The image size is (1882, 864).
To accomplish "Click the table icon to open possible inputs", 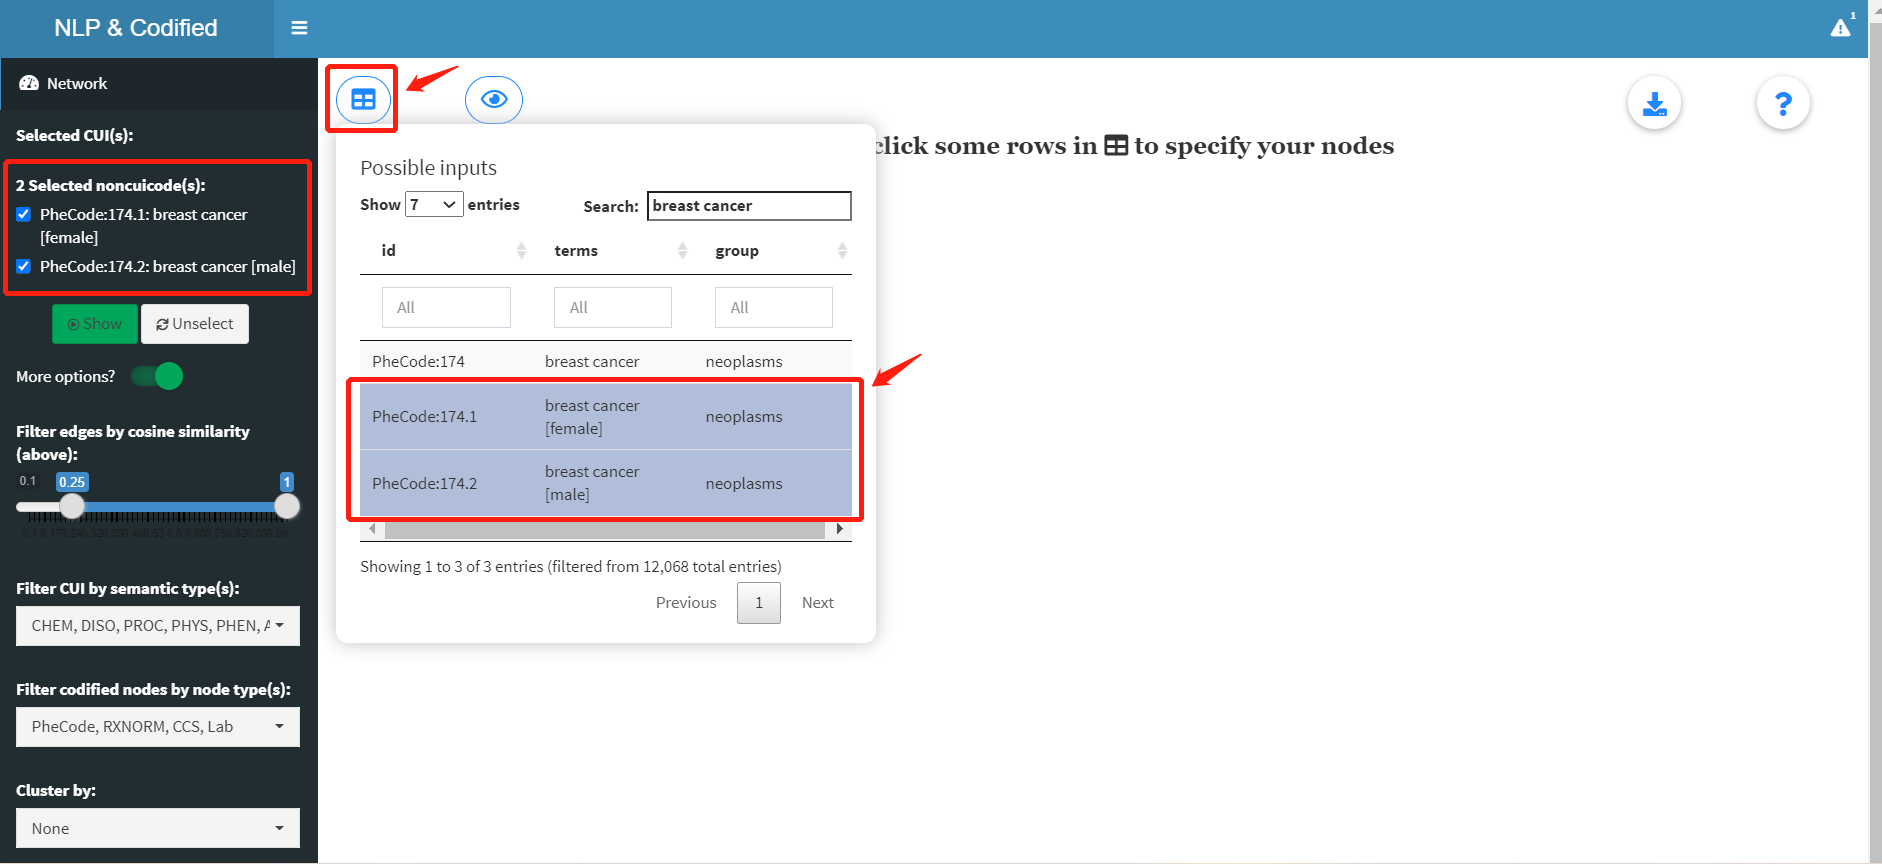I will [x=363, y=100].
